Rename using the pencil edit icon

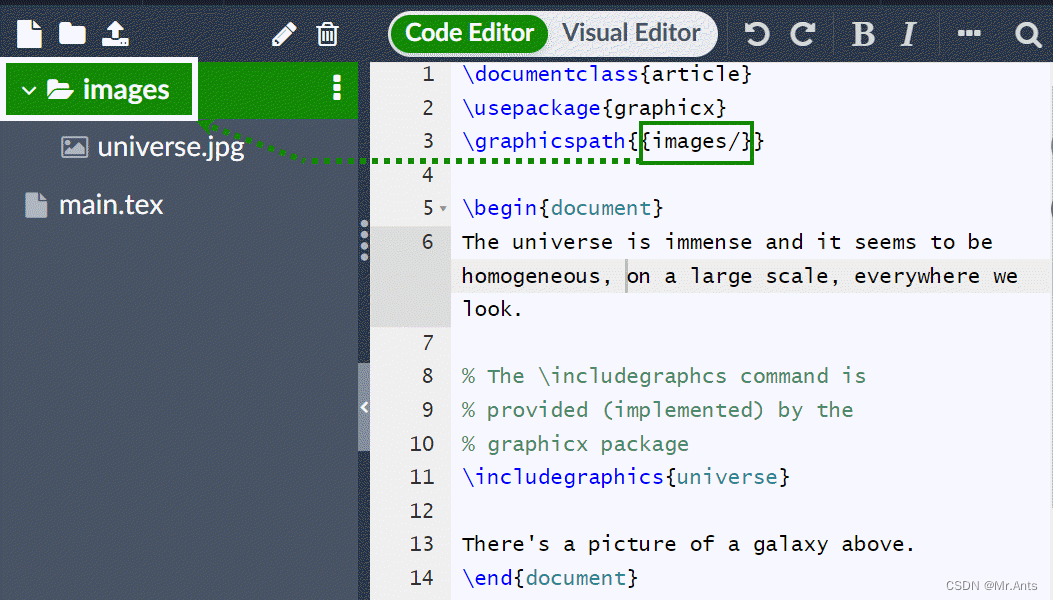(x=284, y=33)
